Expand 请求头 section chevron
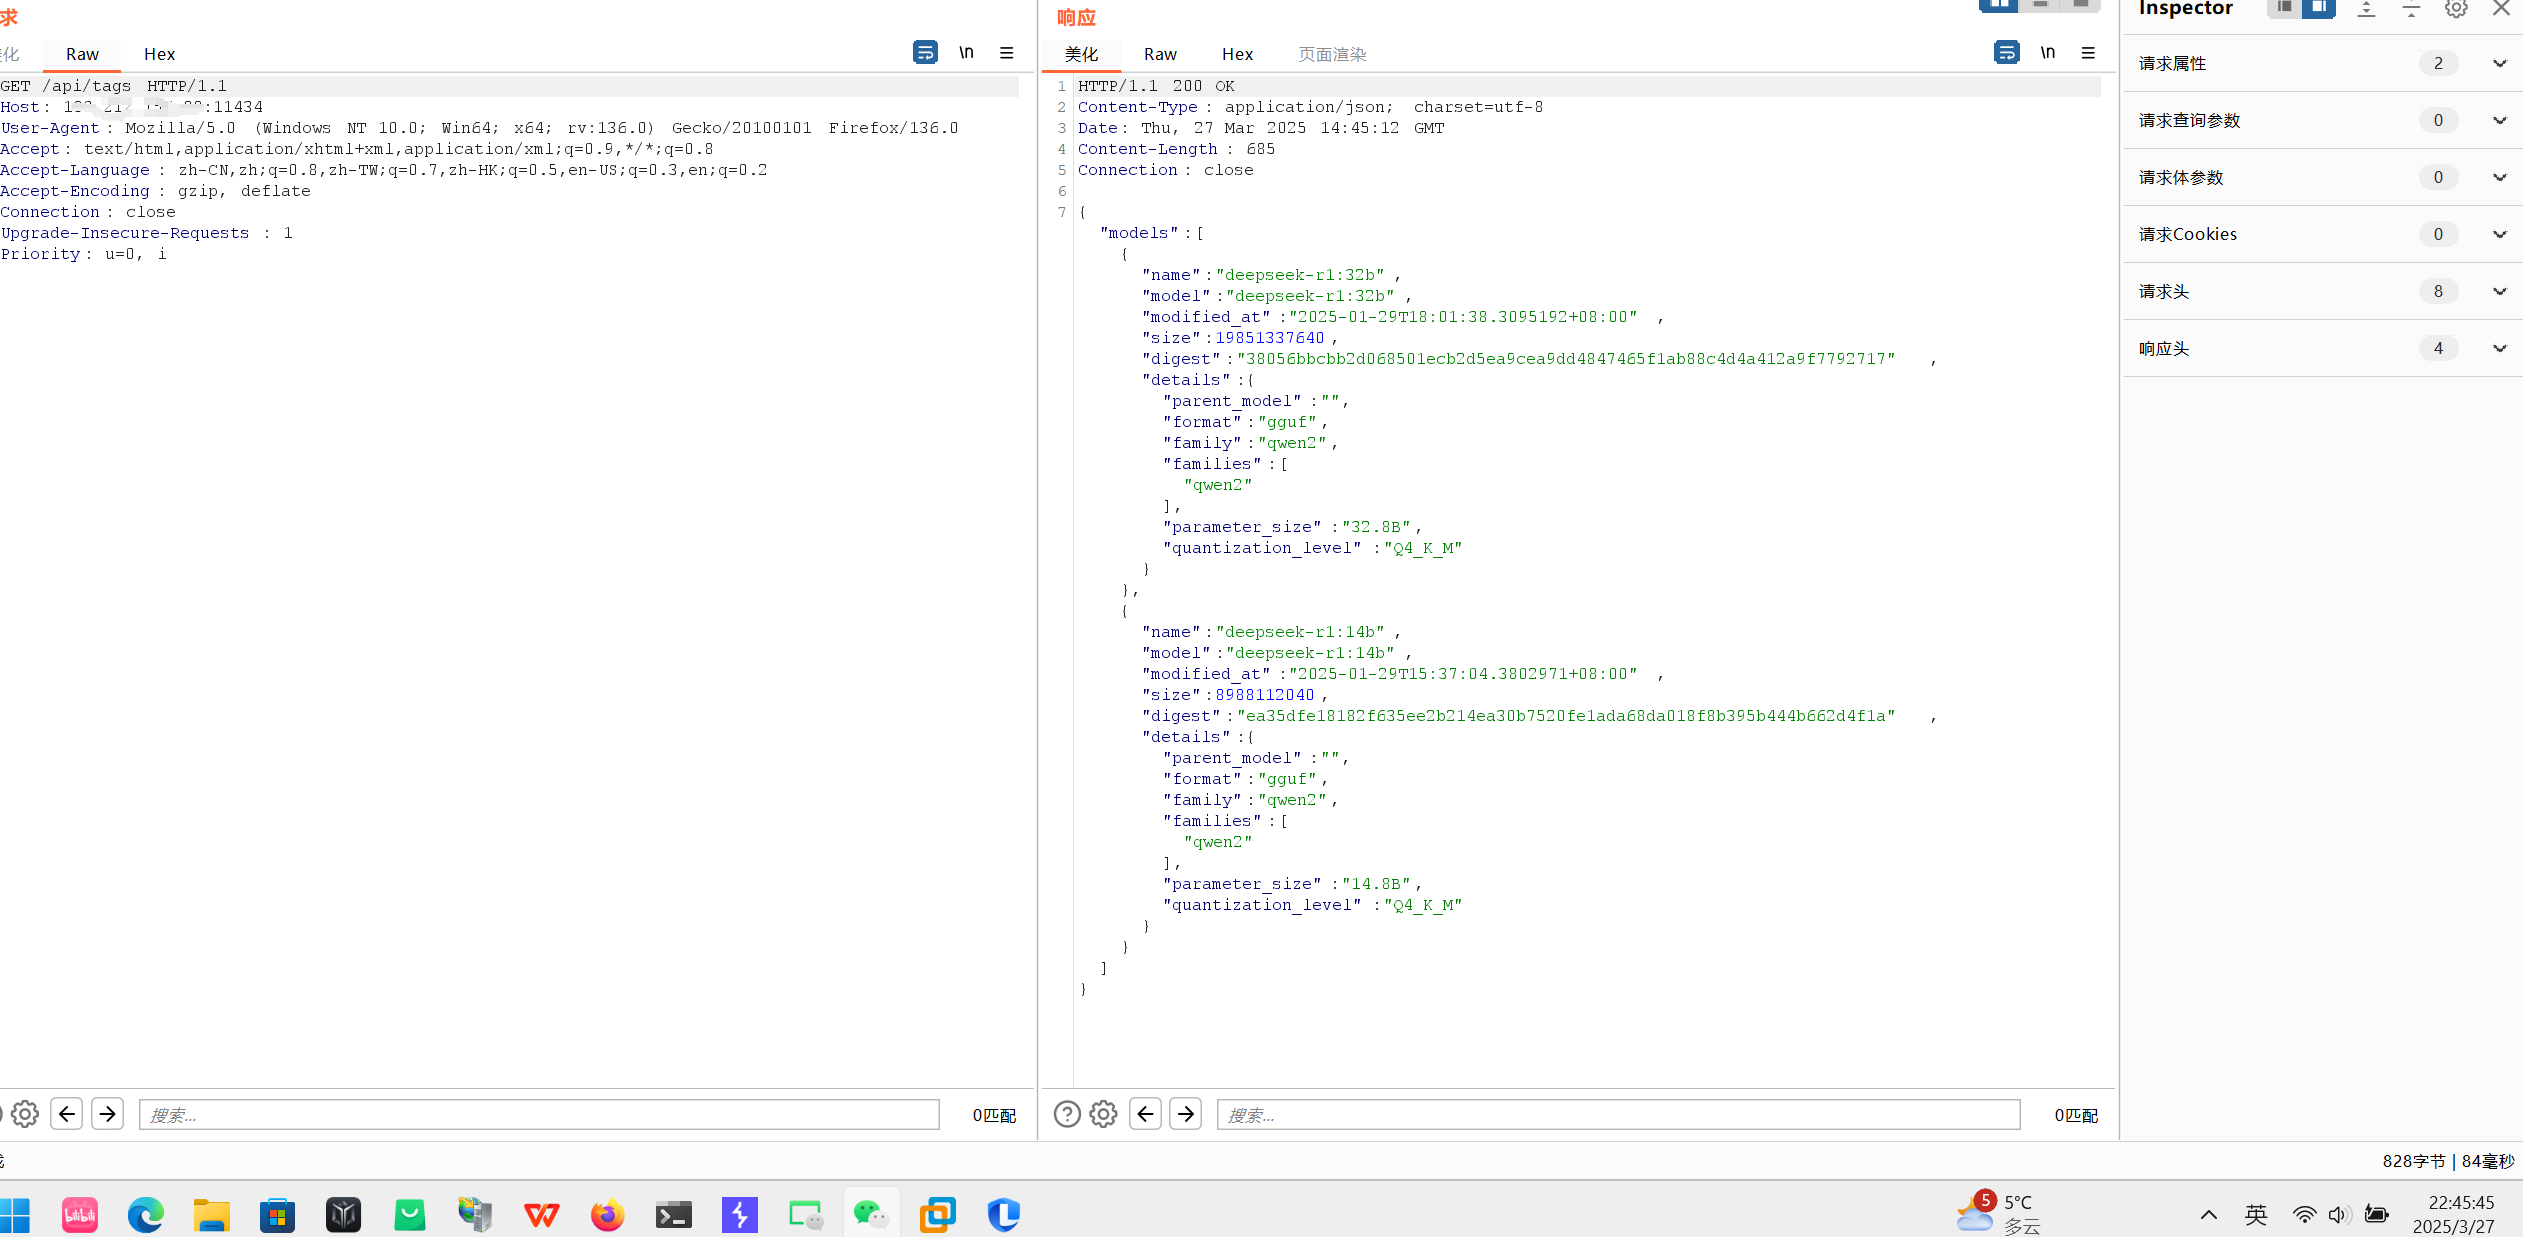The height and width of the screenshot is (1237, 2523). (x=2499, y=291)
